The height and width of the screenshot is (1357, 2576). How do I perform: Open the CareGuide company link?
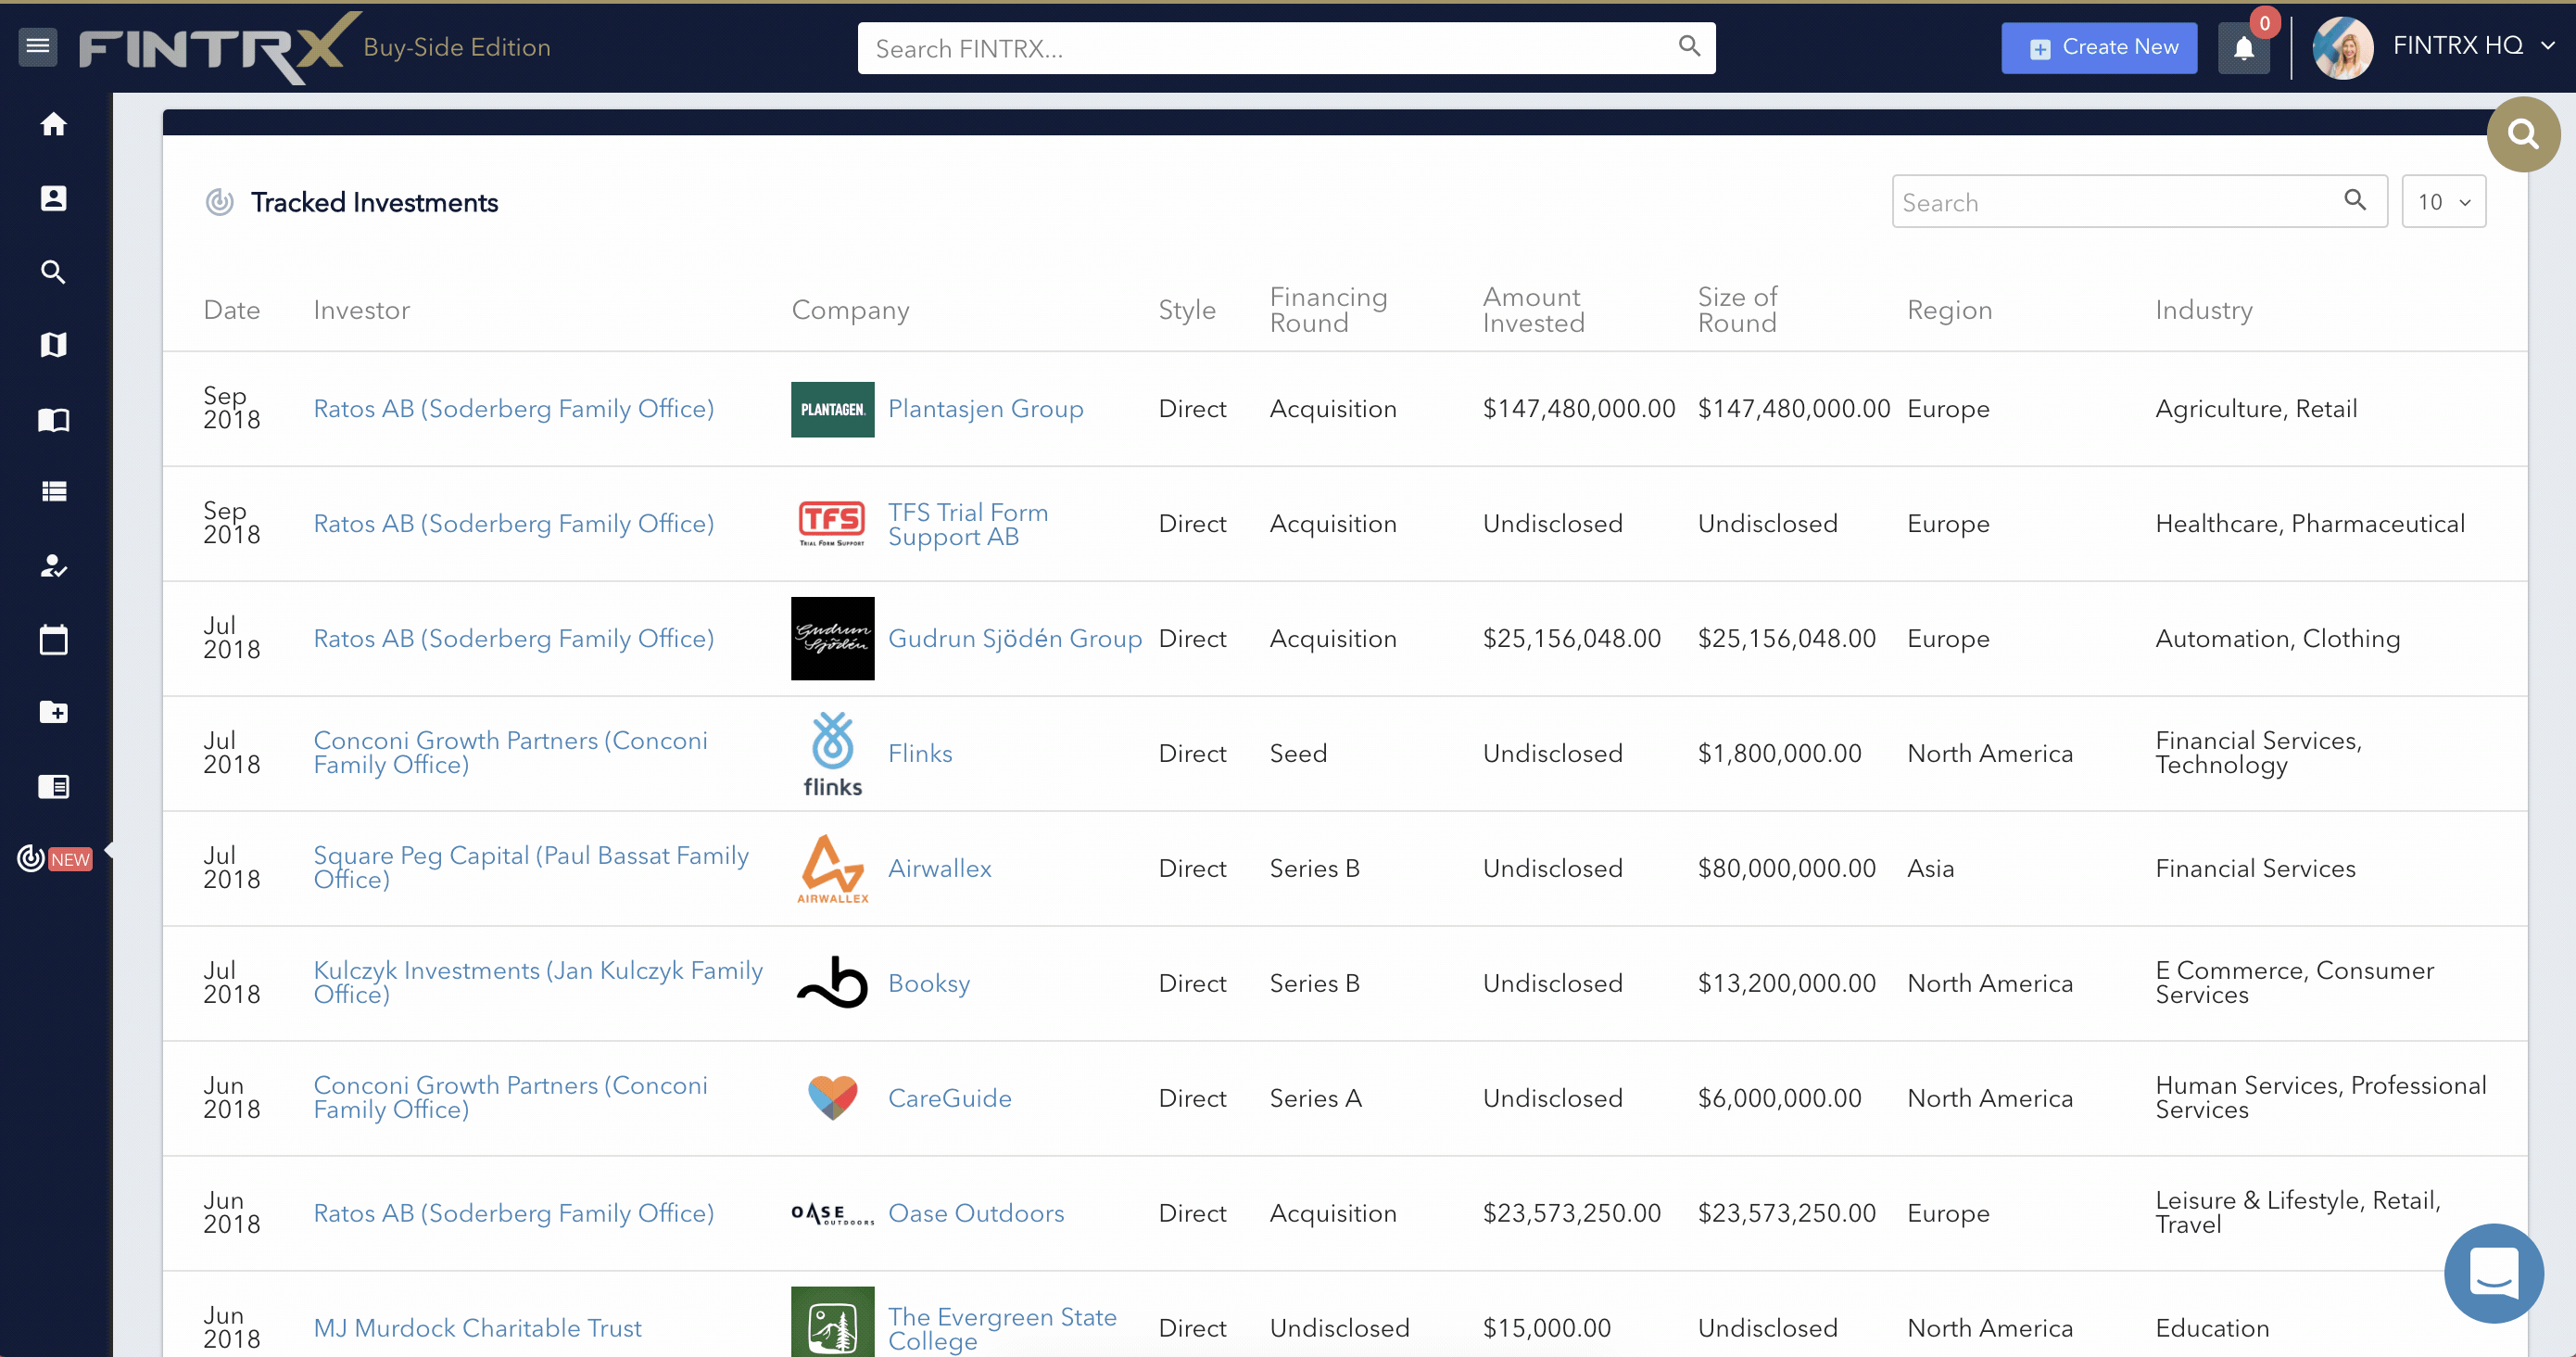pyautogui.click(x=950, y=1098)
